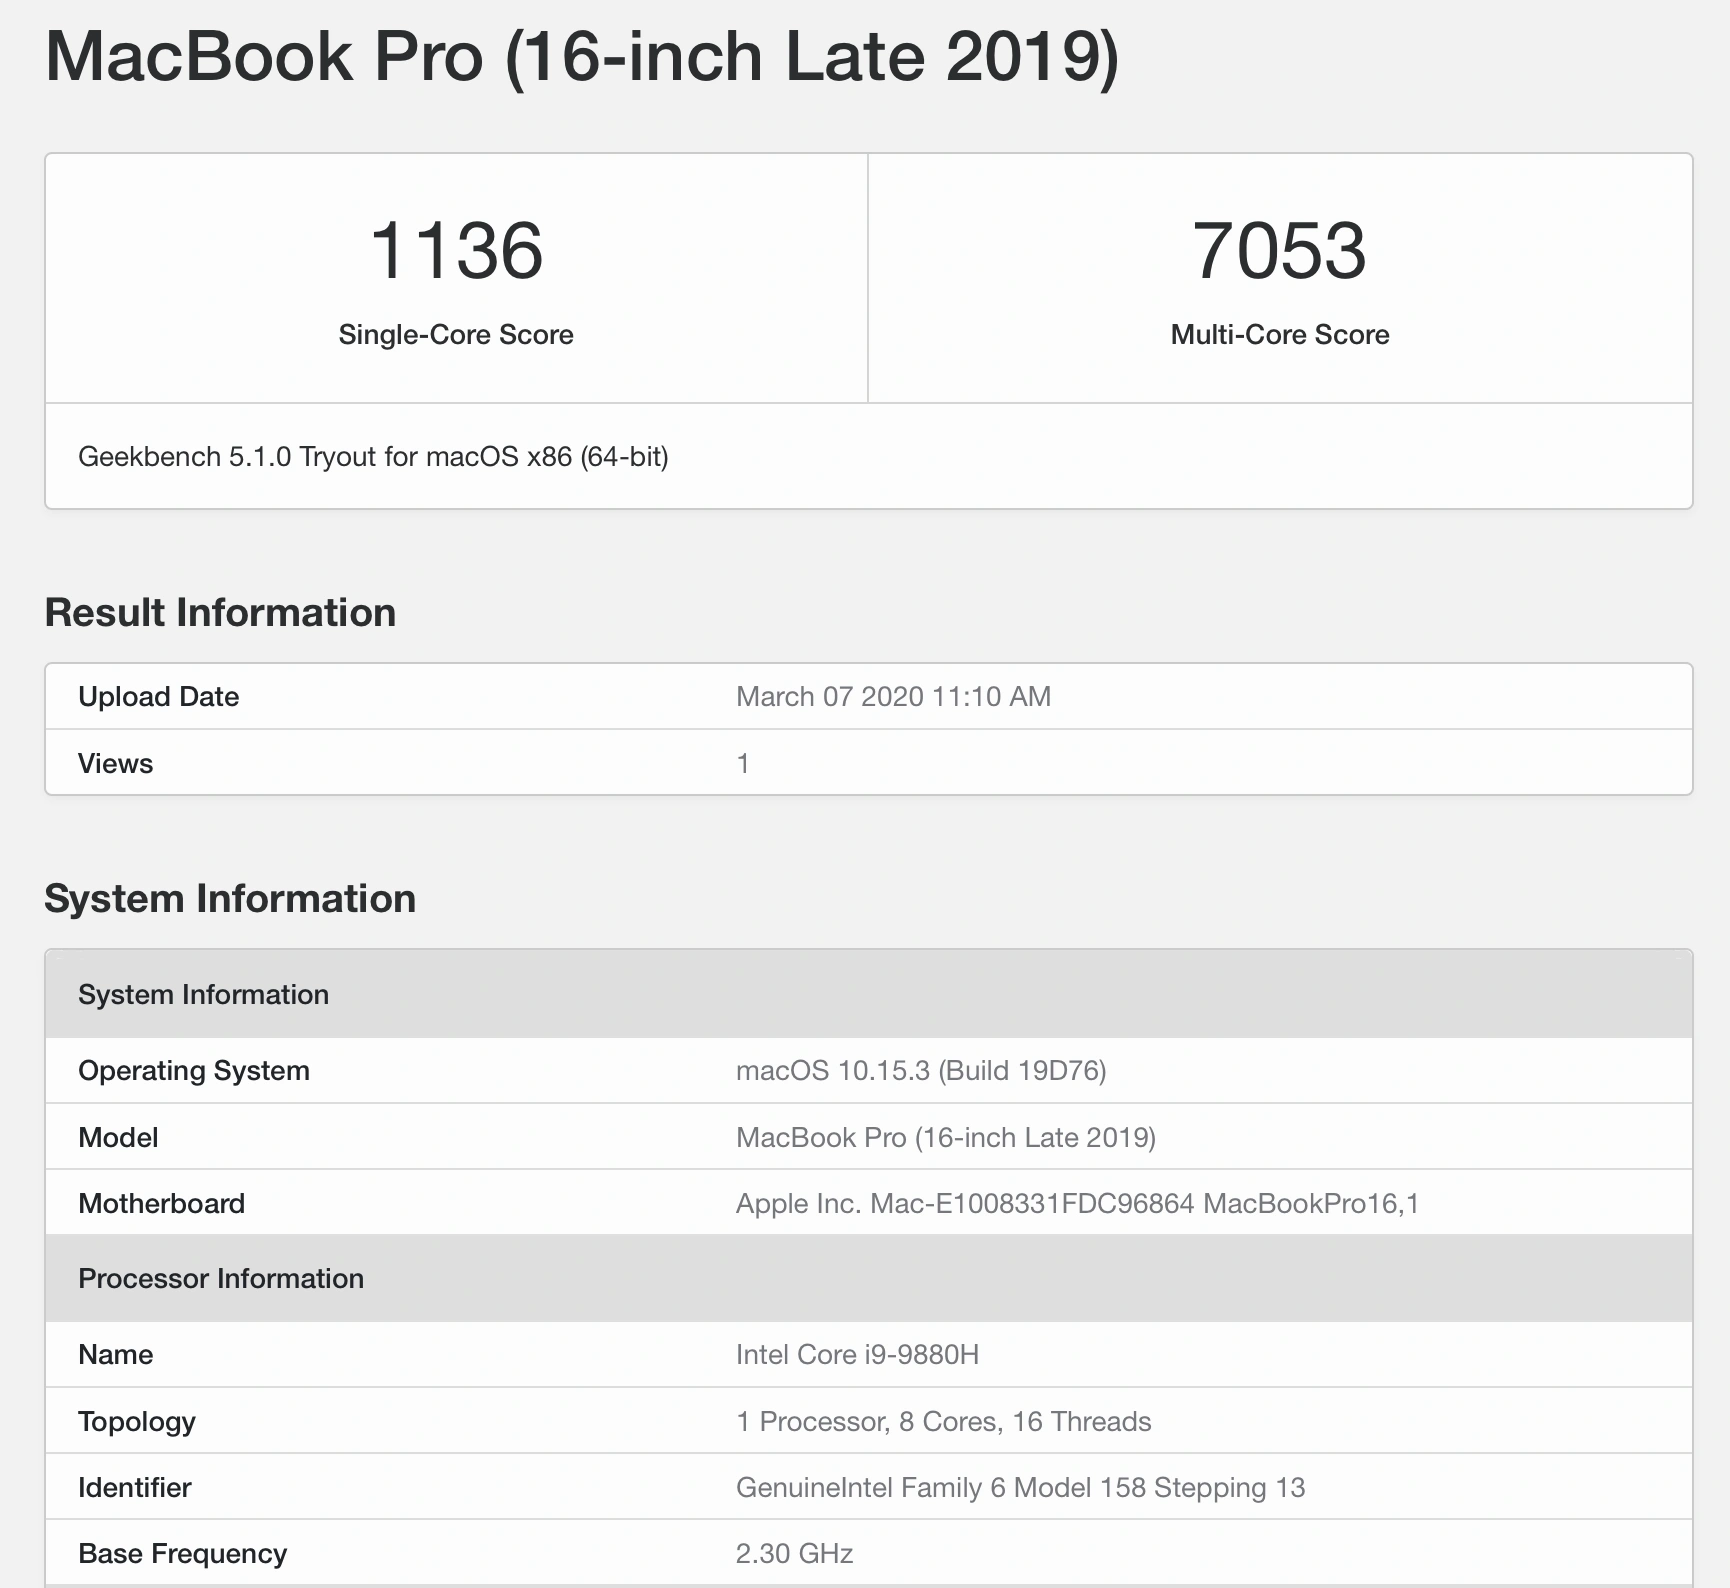Click the Processor Information table header
Image resolution: width=1730 pixels, height=1588 pixels.
pos(868,1278)
